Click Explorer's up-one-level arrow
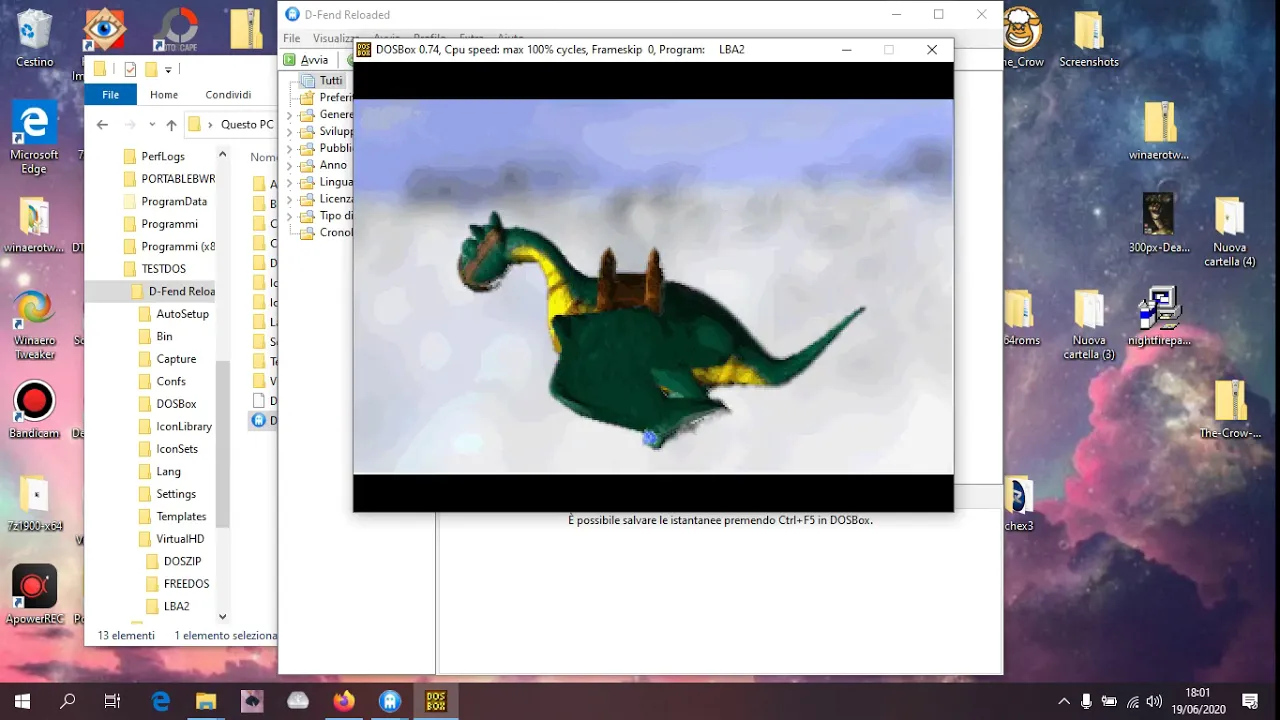 tap(171, 125)
